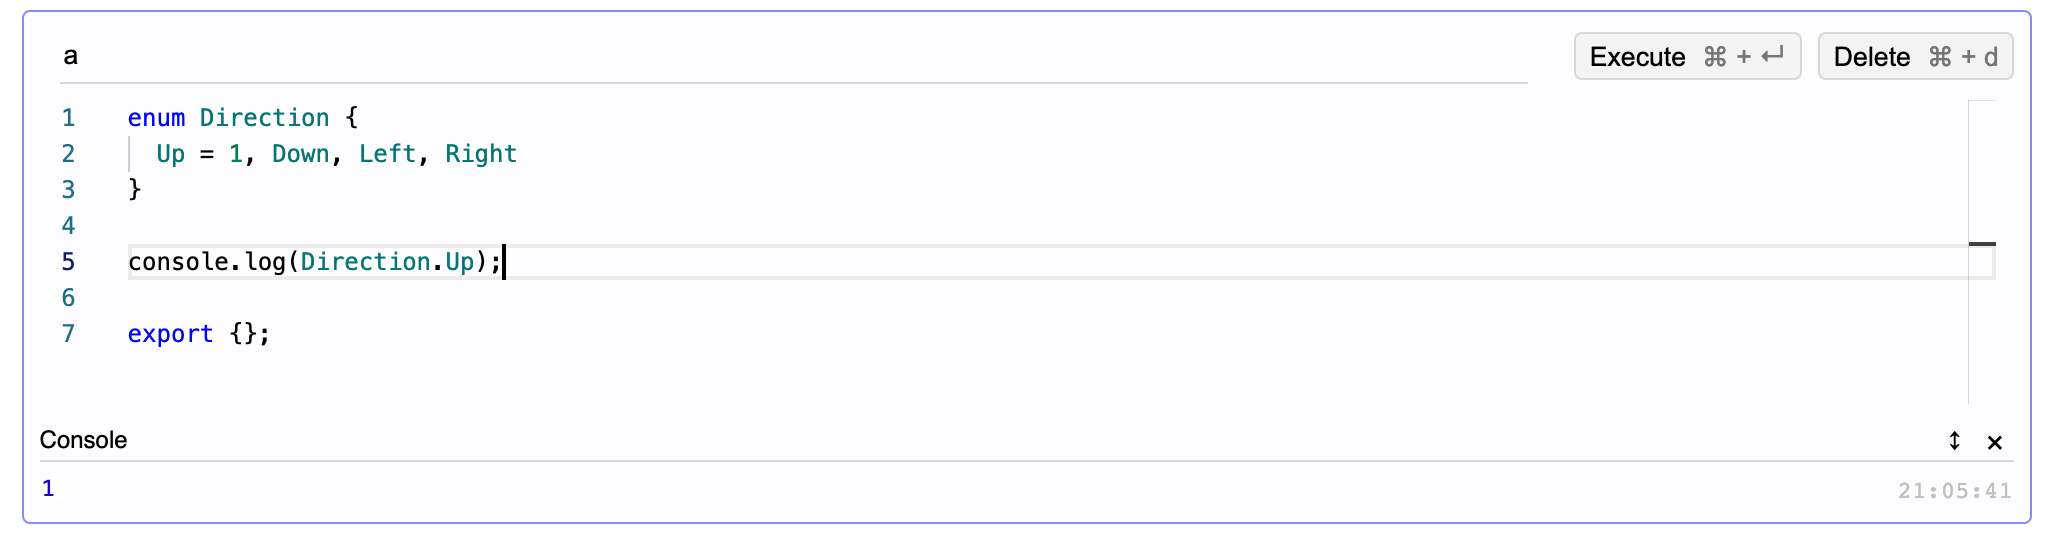Click the export keyword on line 7
The height and width of the screenshot is (540, 2054).
click(170, 334)
